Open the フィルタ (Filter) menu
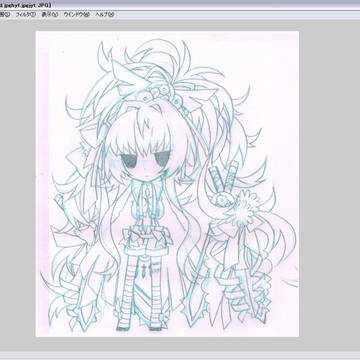Viewport: 360px width, 360px height. click(x=25, y=15)
